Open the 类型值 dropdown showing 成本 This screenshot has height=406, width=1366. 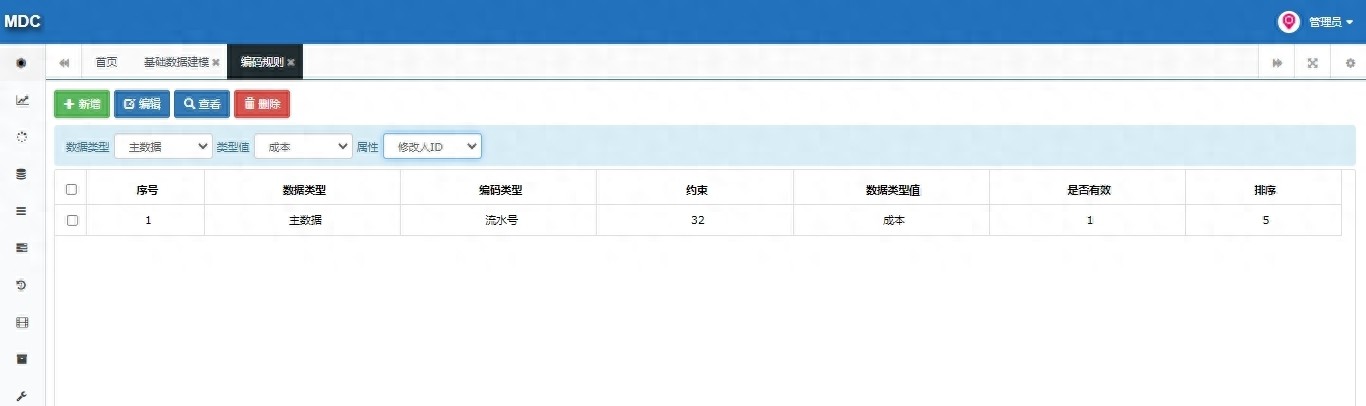click(x=303, y=146)
